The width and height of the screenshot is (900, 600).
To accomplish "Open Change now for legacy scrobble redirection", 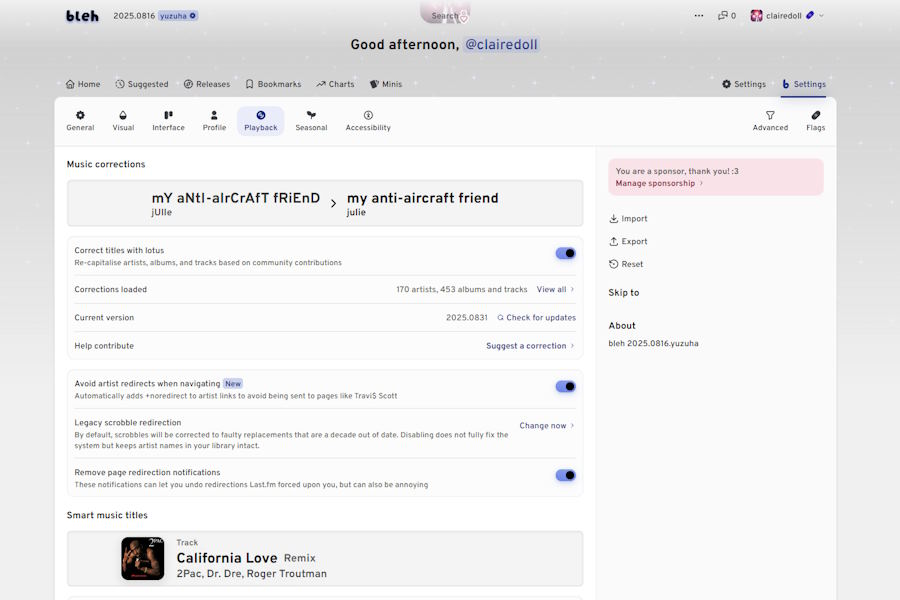I will pyautogui.click(x=546, y=426).
